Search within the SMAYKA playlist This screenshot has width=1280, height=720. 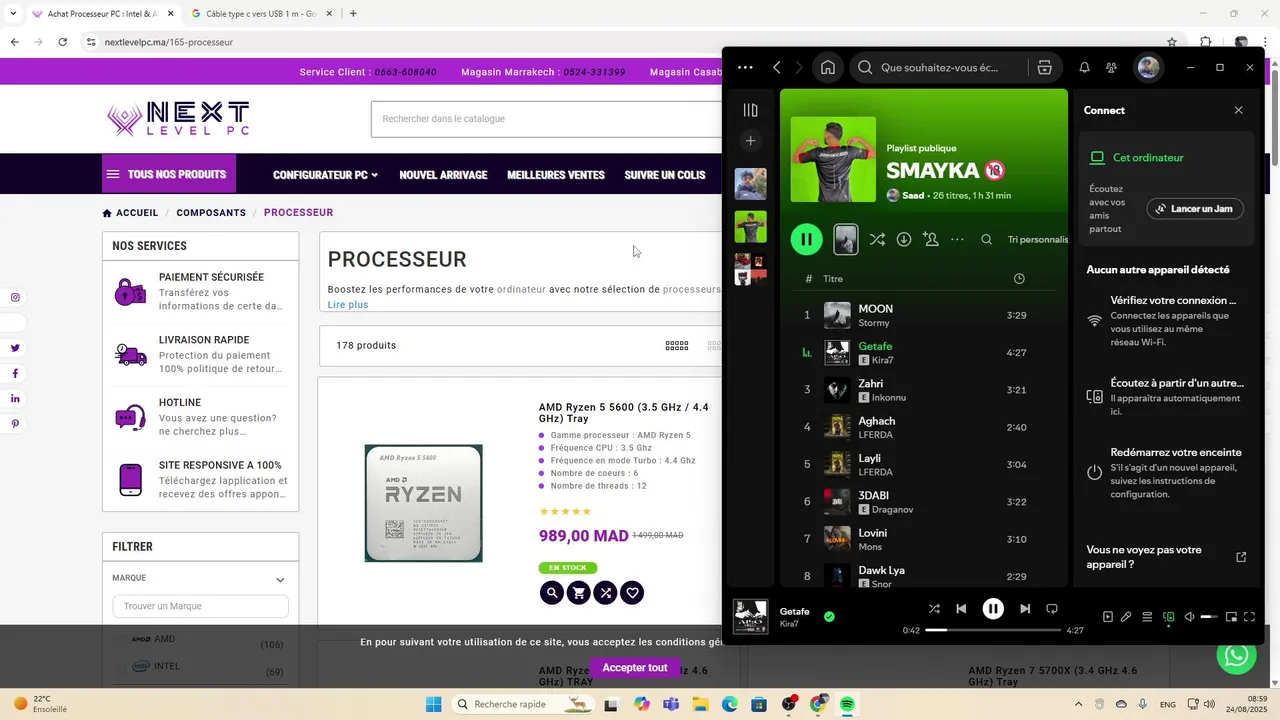click(987, 239)
